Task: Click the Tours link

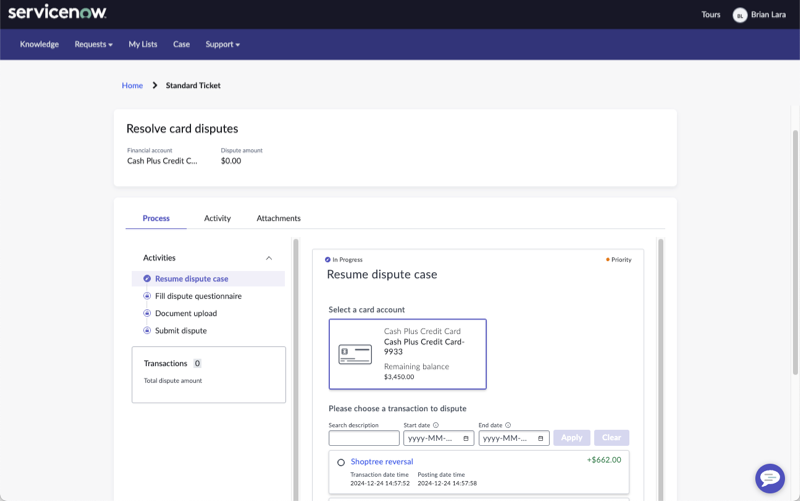Action: (x=711, y=15)
